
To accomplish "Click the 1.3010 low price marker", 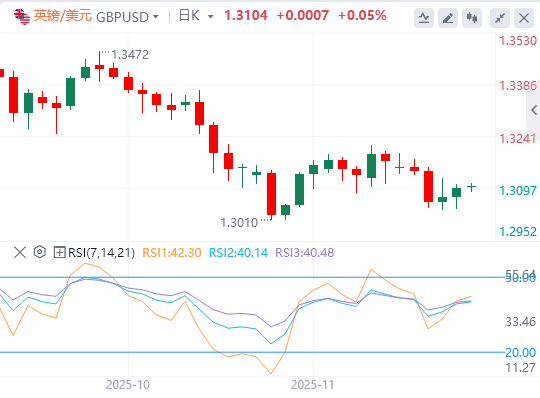I will click(x=239, y=223).
